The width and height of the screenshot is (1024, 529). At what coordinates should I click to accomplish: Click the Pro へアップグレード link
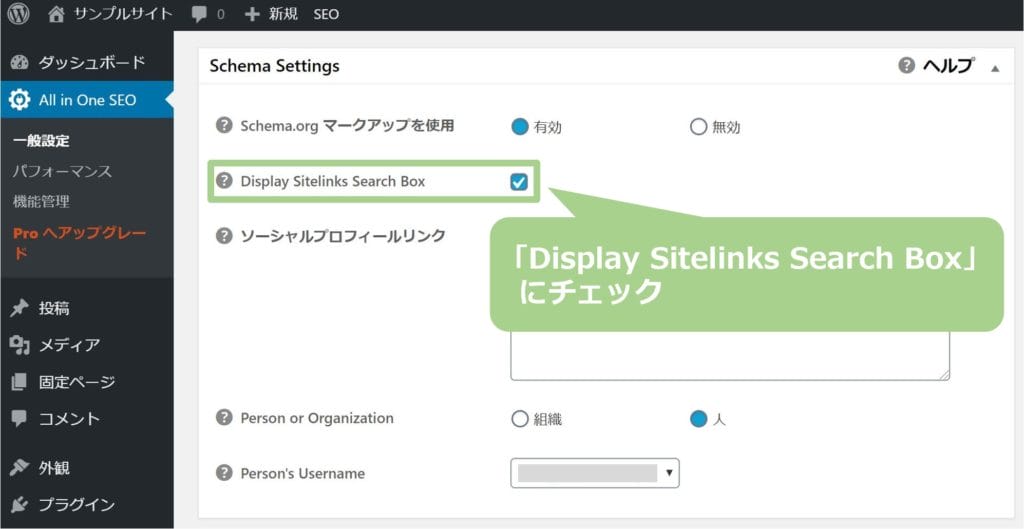(x=80, y=243)
